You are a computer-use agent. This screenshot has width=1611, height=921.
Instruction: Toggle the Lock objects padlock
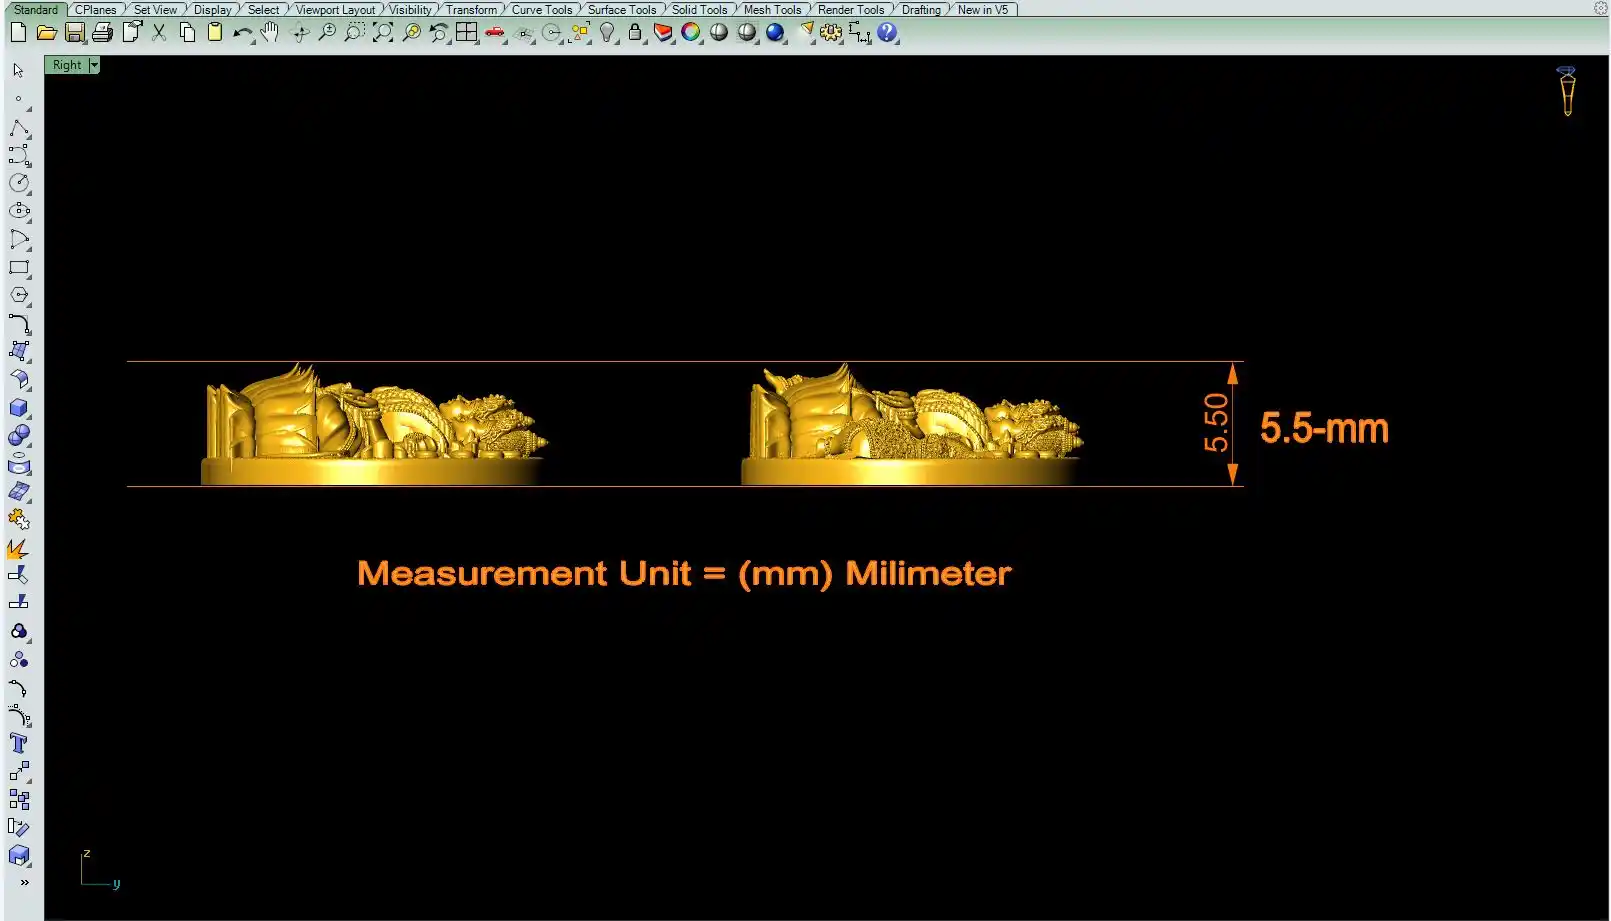coord(635,33)
